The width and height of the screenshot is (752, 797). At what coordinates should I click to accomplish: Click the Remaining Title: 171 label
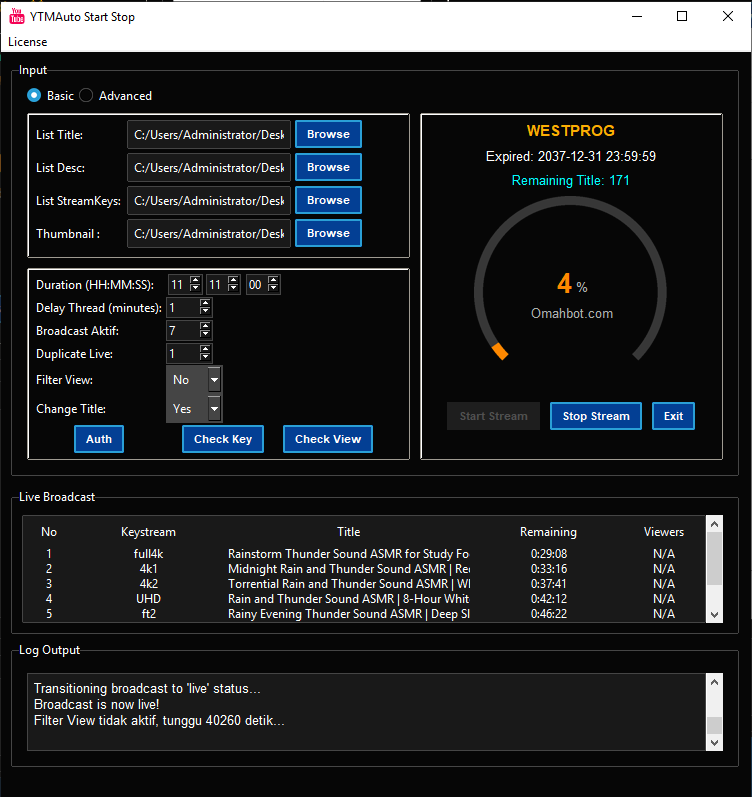[x=570, y=180]
